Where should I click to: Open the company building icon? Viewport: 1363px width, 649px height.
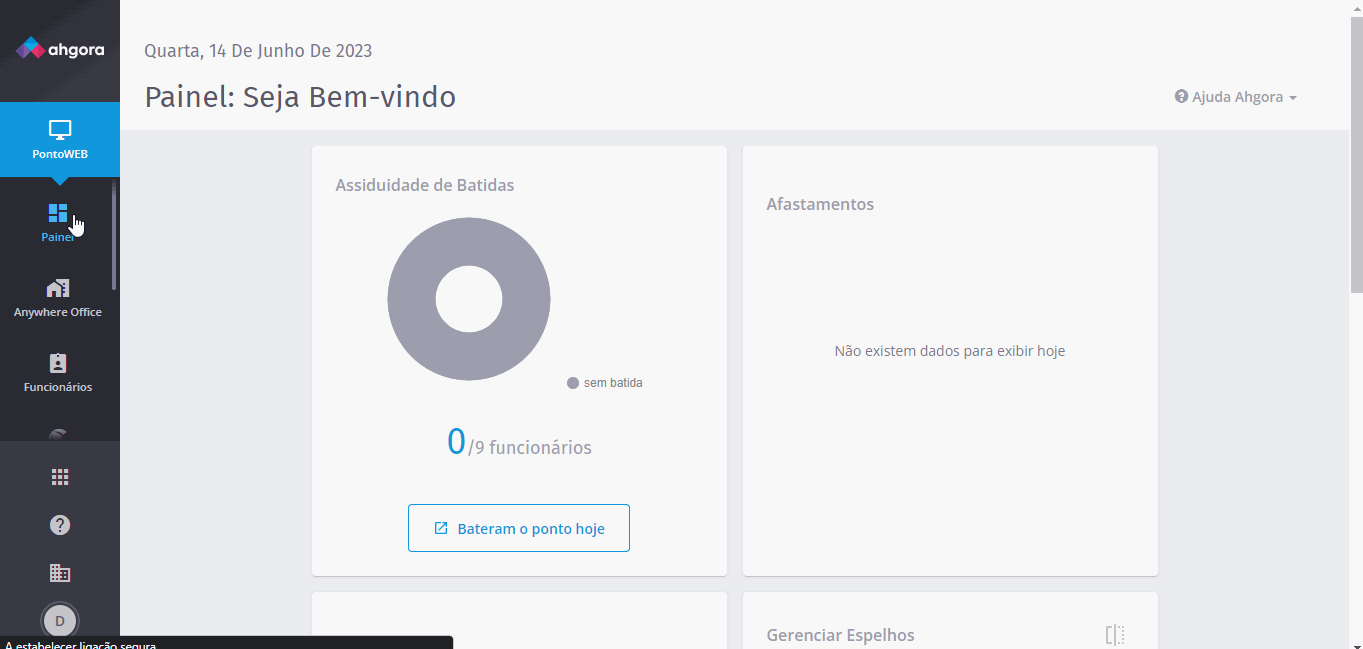(x=59, y=572)
